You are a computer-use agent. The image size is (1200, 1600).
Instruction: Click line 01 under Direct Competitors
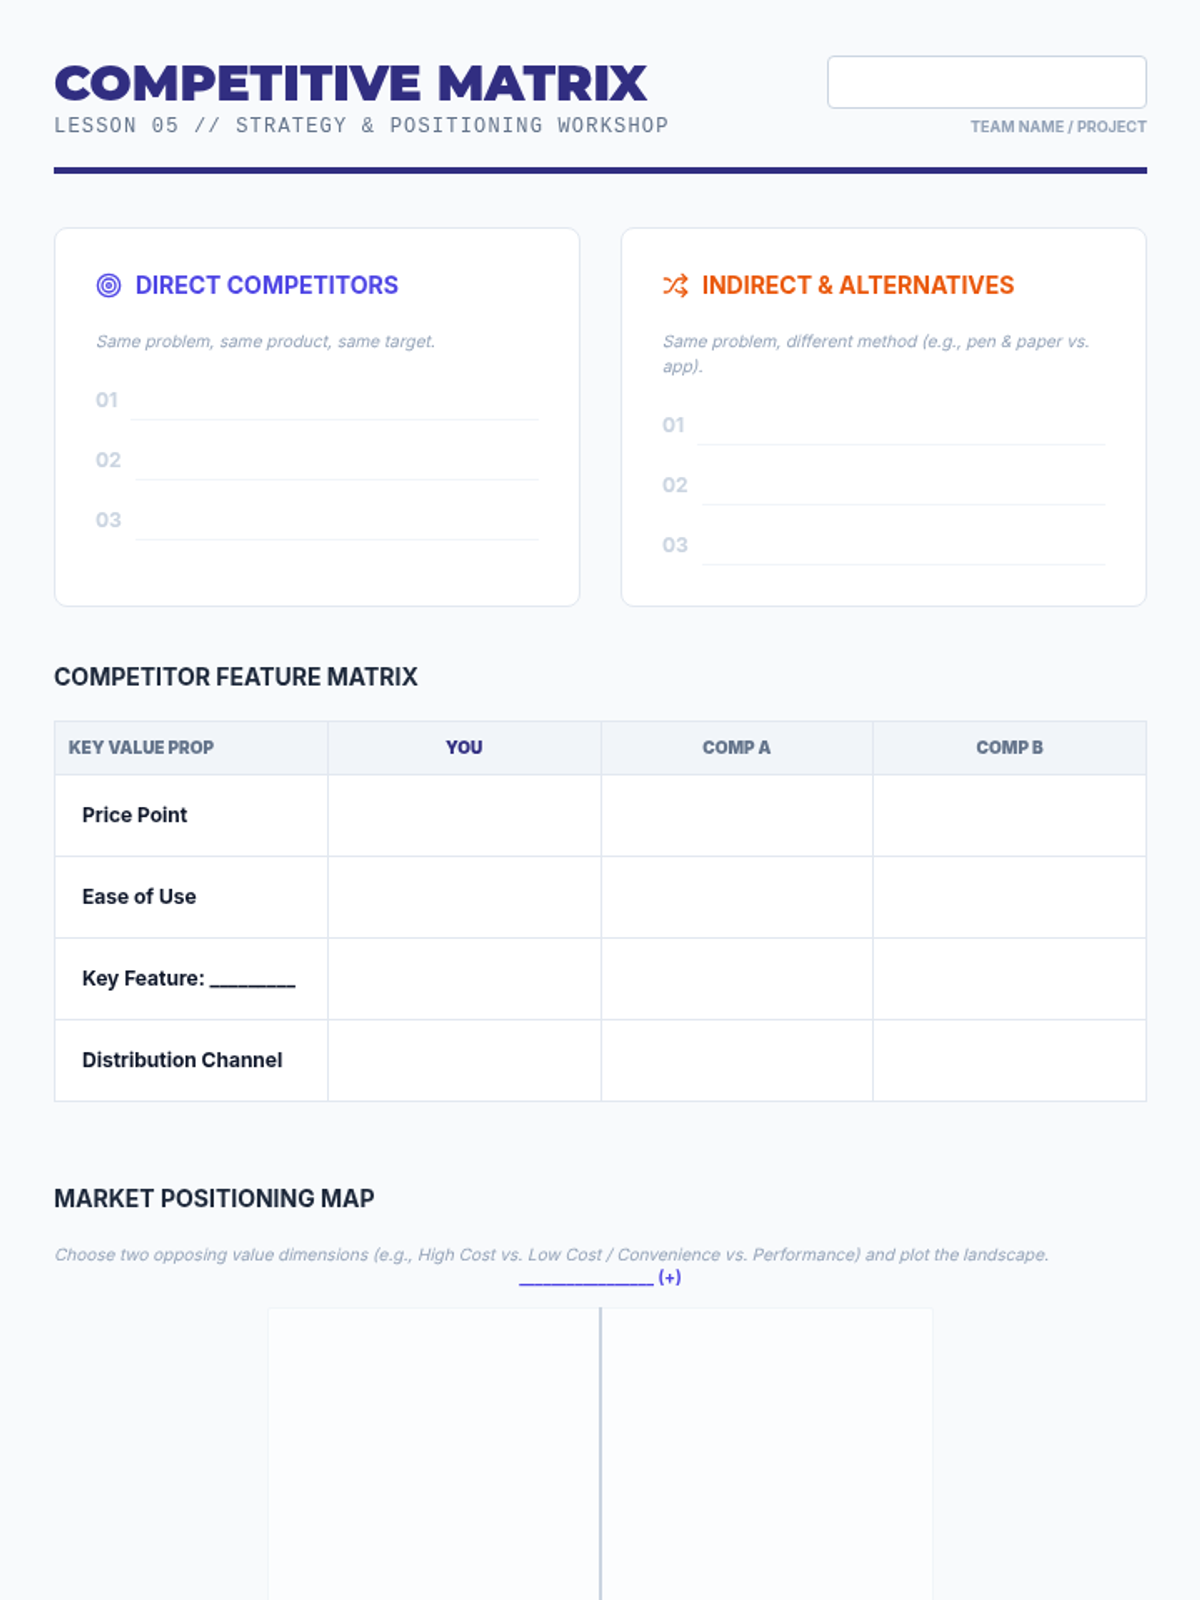pos(334,402)
